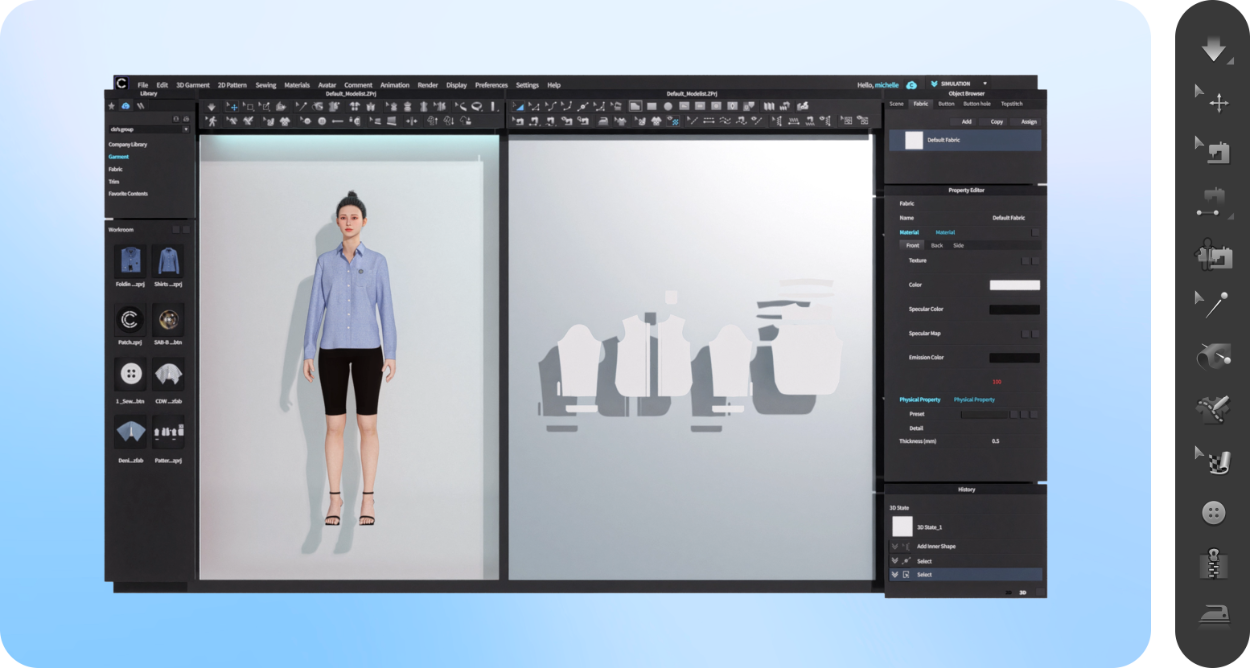Open the File menu
This screenshot has height=668, width=1250.
click(143, 85)
